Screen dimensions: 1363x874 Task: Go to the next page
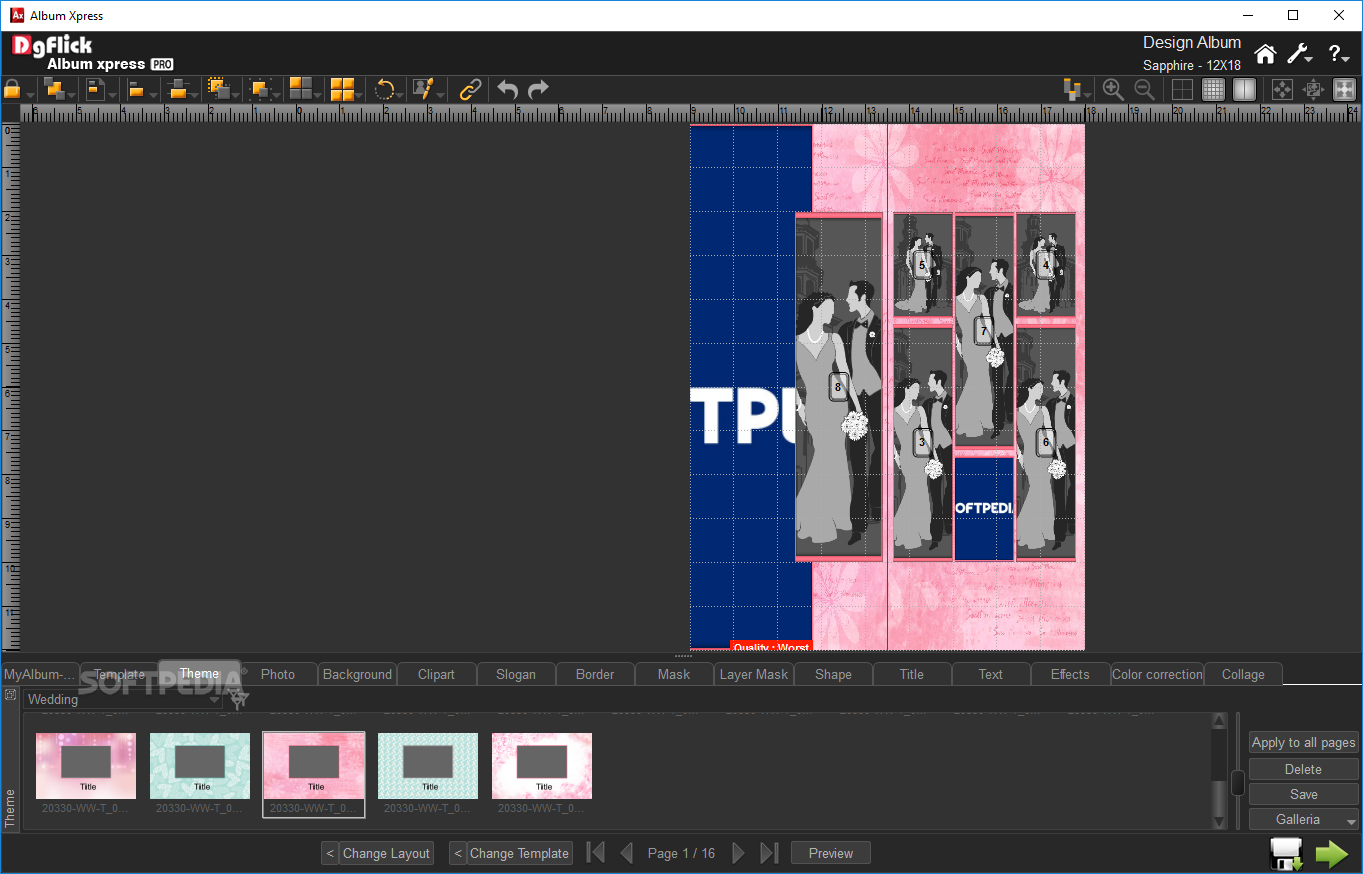(x=738, y=853)
